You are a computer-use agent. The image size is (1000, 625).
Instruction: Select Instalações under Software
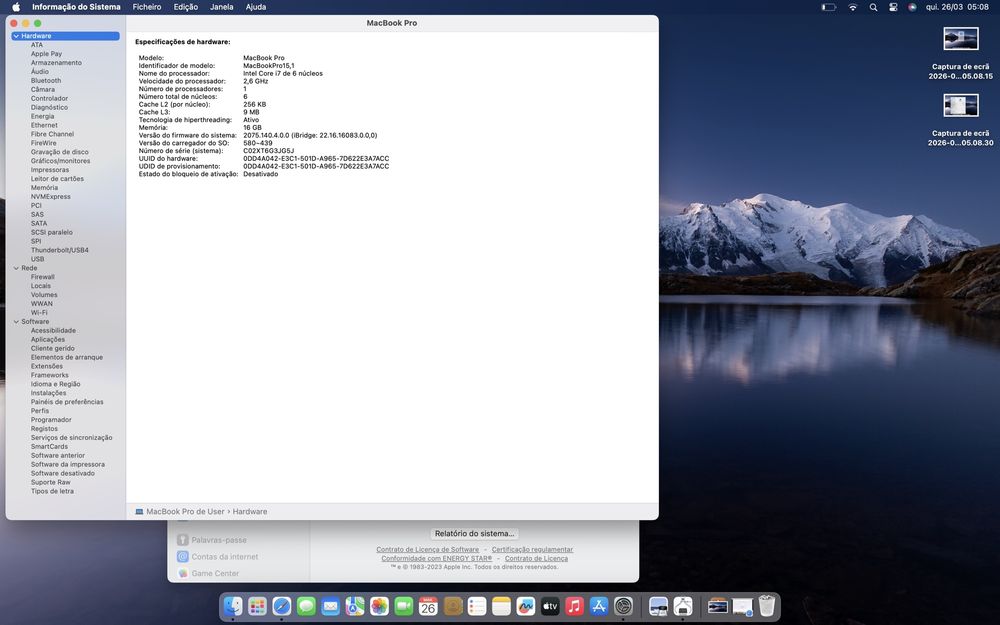point(48,393)
